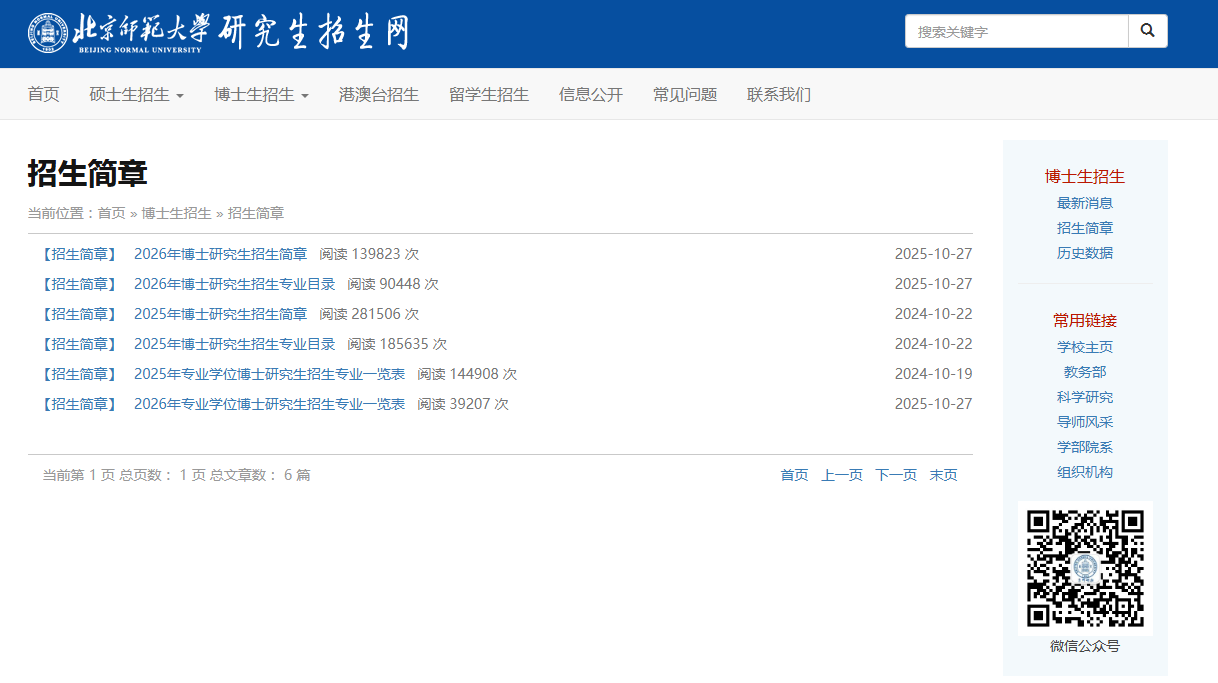Click the Beijing Normal University logo

point(218,33)
